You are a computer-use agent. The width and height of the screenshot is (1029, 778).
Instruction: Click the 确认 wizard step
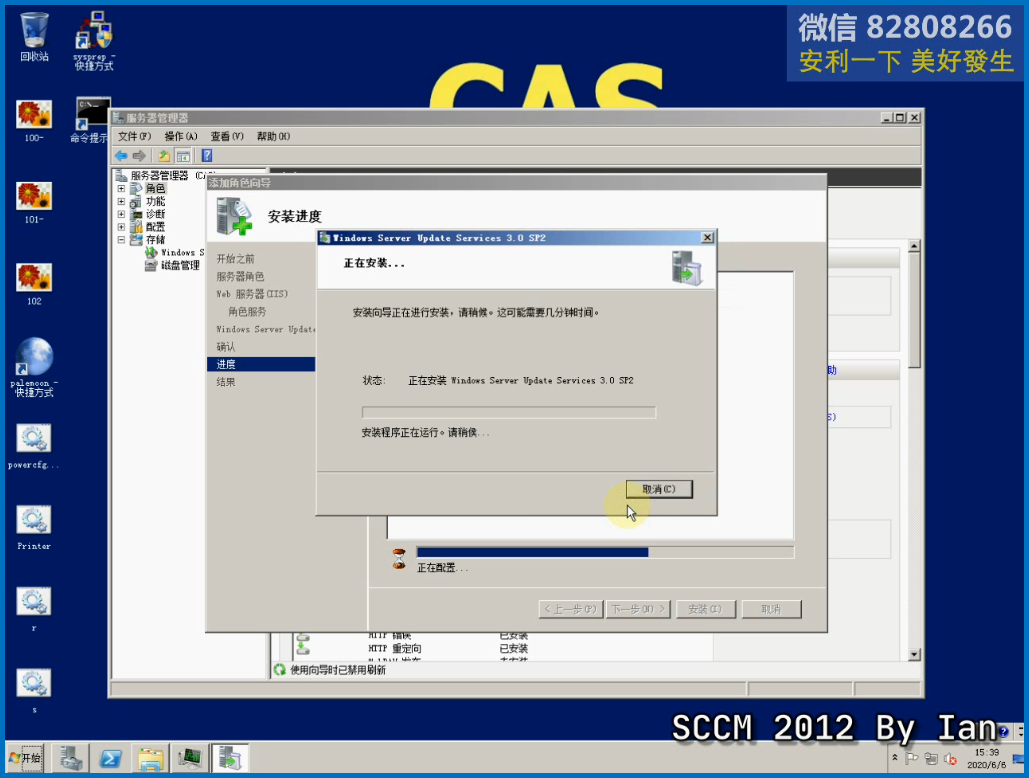coord(225,346)
